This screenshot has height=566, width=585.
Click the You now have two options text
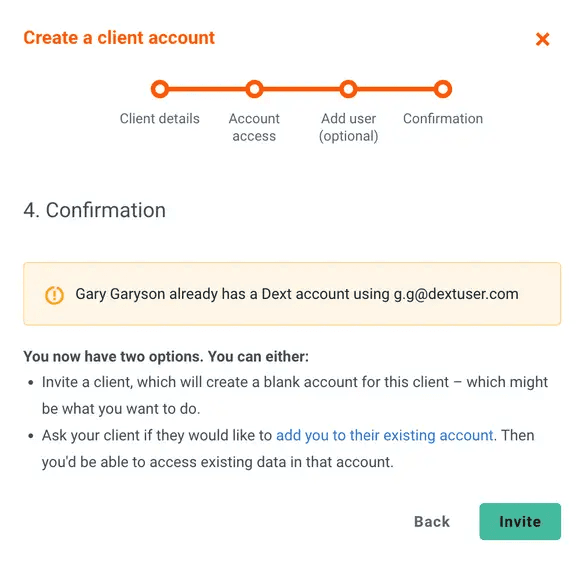click(x=166, y=356)
